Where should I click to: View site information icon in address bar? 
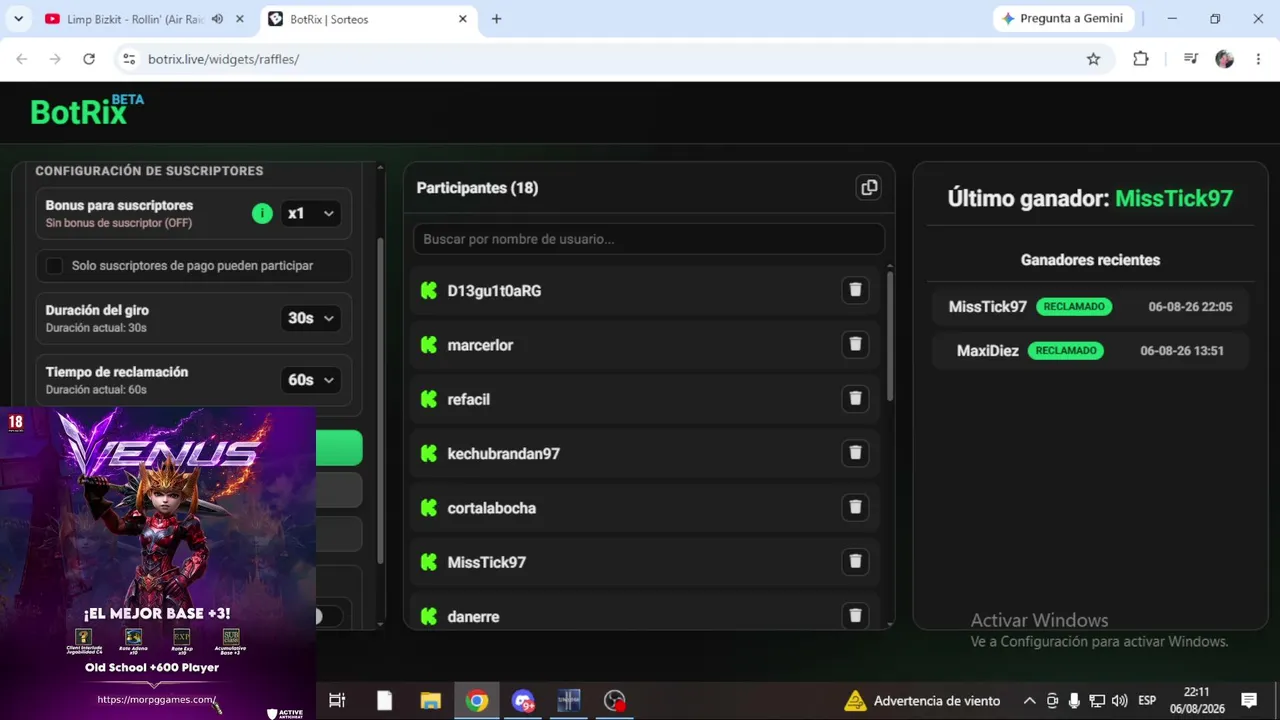tap(128, 59)
